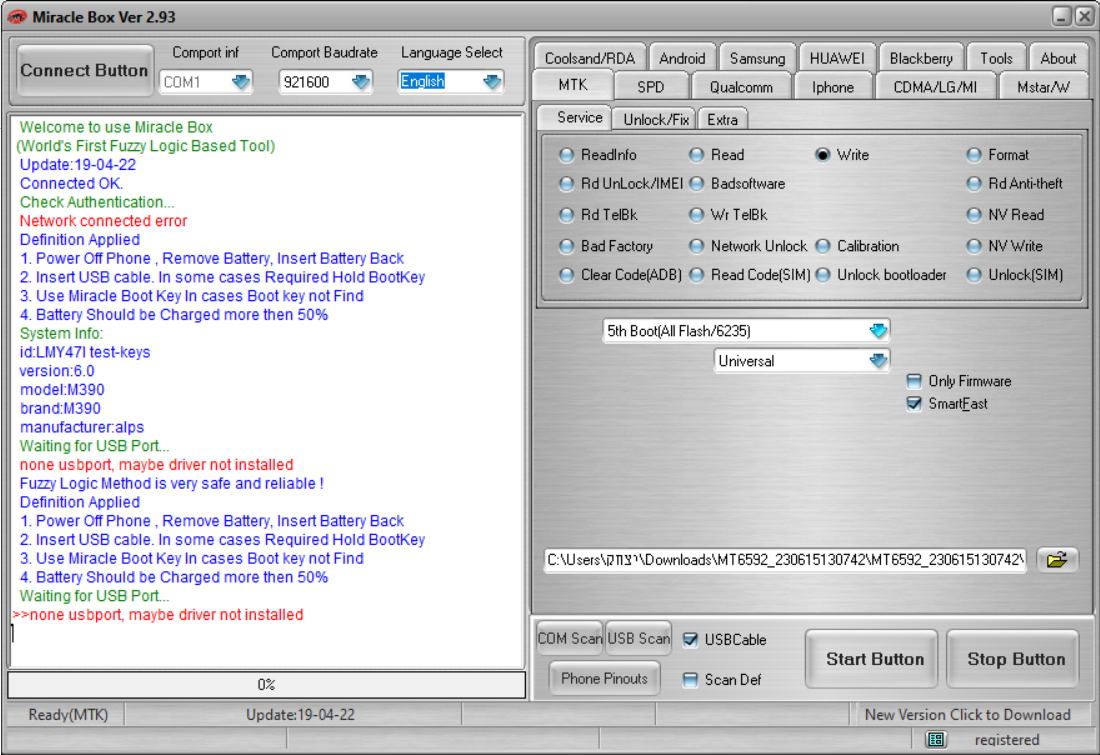Select the Read radio option
This screenshot has height=755, width=1100.
tap(696, 155)
